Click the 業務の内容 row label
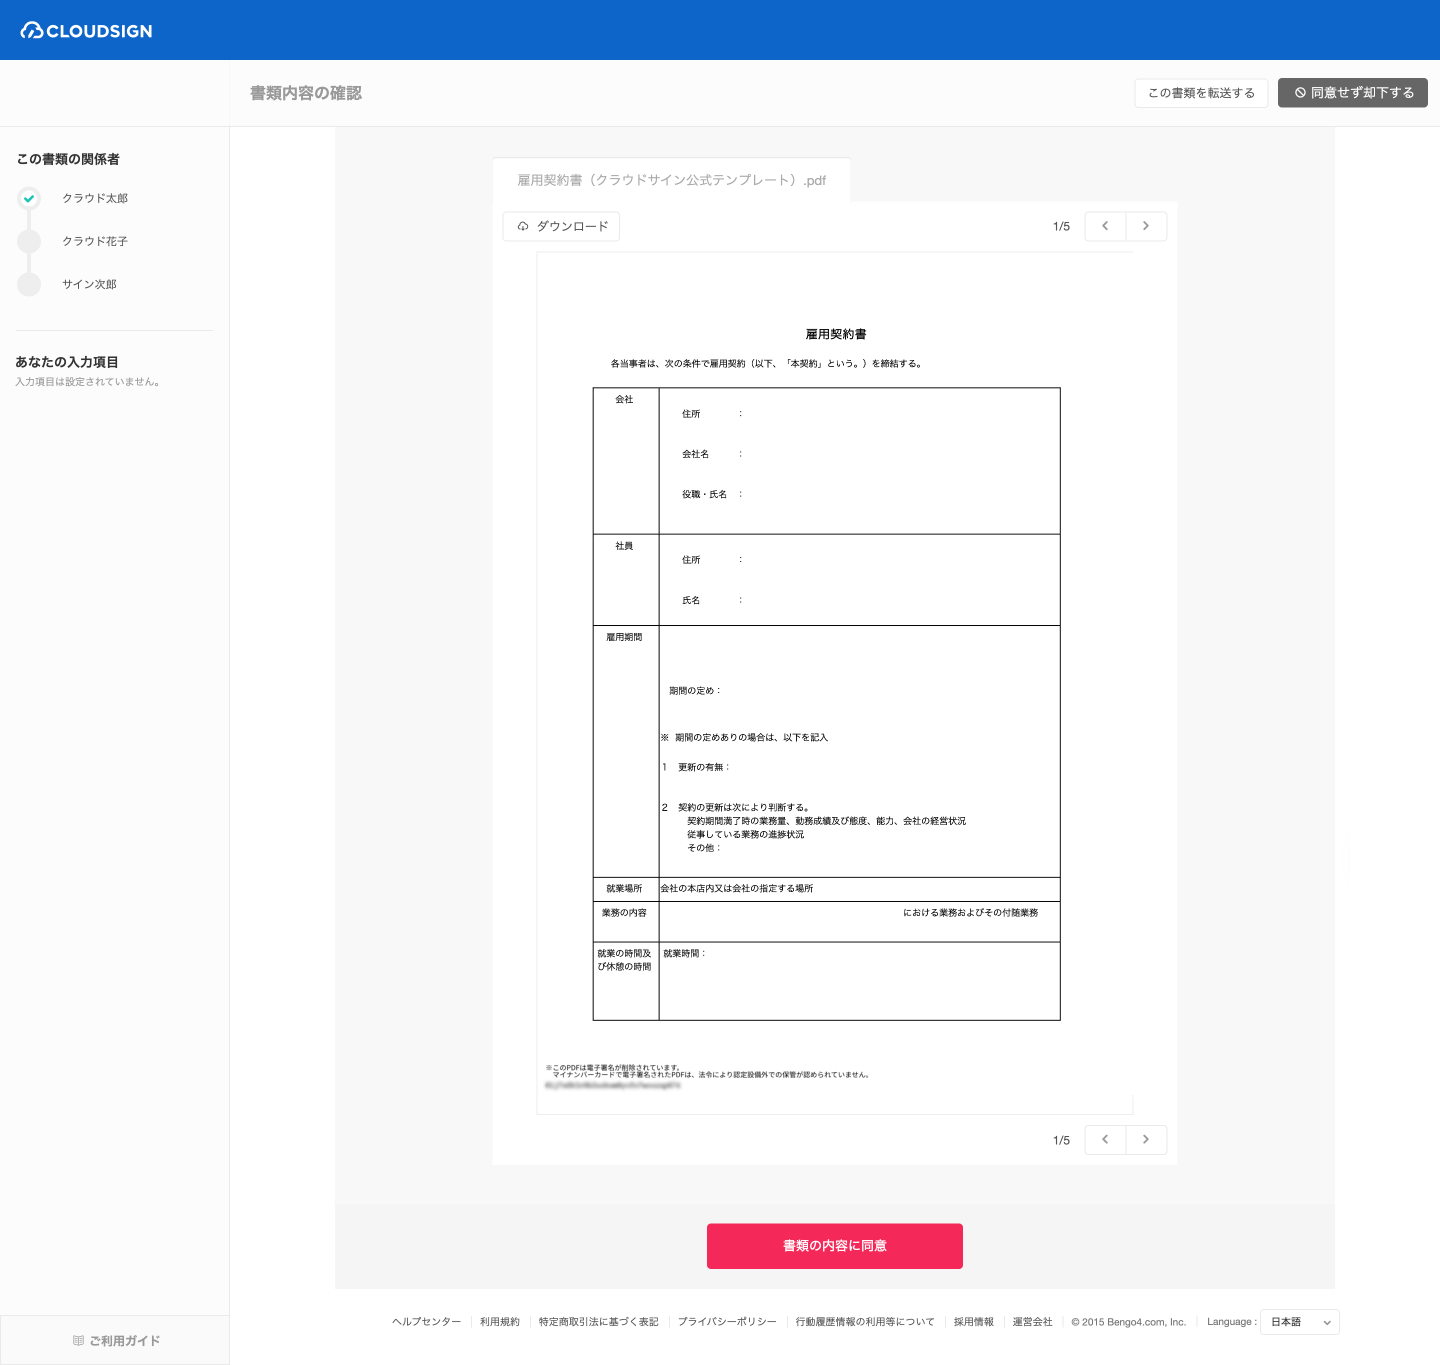1440x1365 pixels. pyautogui.click(x=625, y=913)
